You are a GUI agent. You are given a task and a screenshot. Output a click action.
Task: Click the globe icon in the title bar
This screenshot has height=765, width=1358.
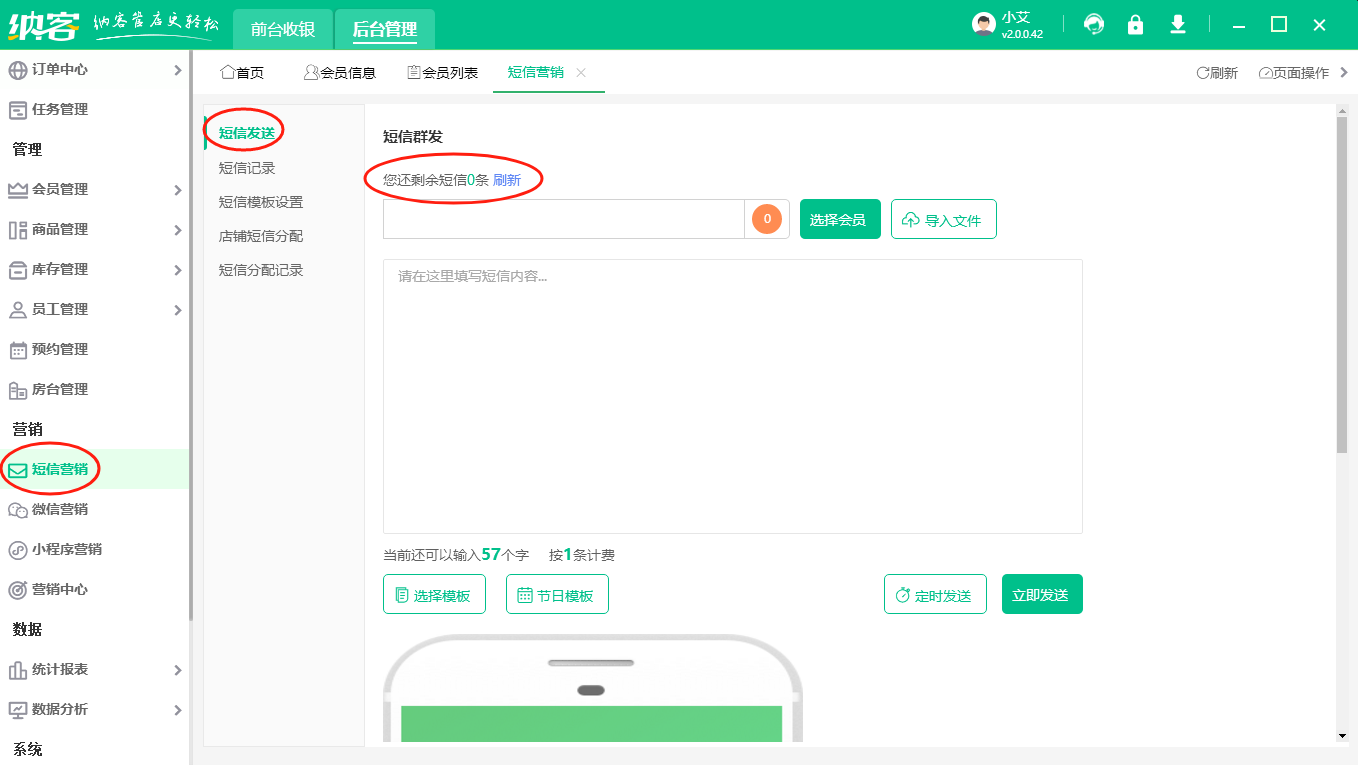coord(1093,24)
